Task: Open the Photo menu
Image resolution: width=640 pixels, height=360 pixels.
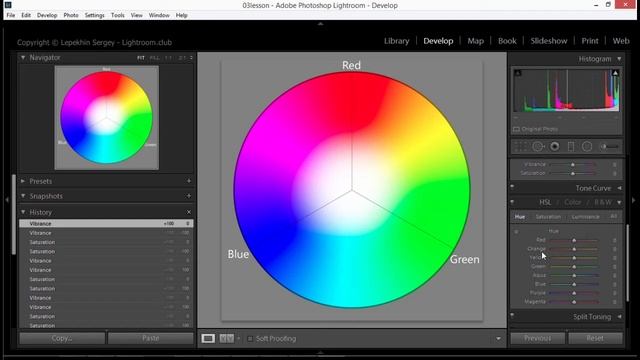Action: [71, 15]
